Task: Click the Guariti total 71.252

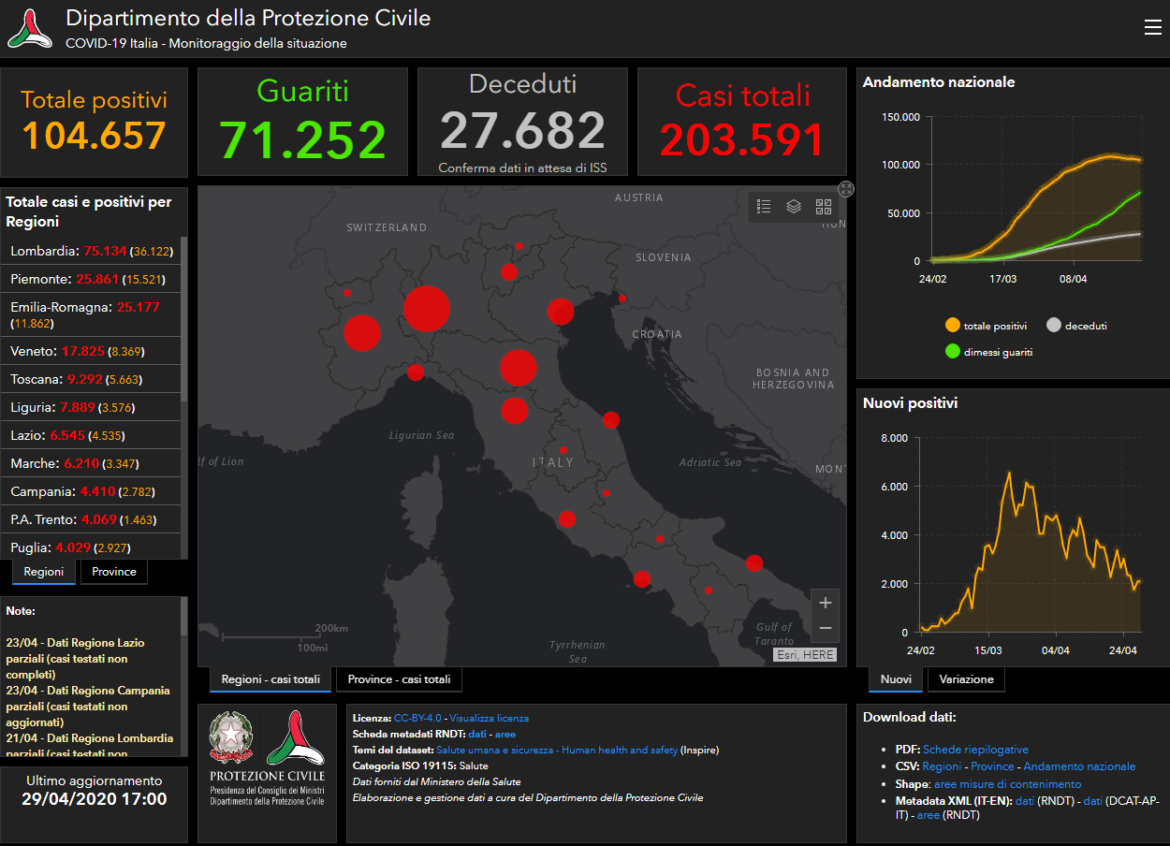Action: coord(302,140)
